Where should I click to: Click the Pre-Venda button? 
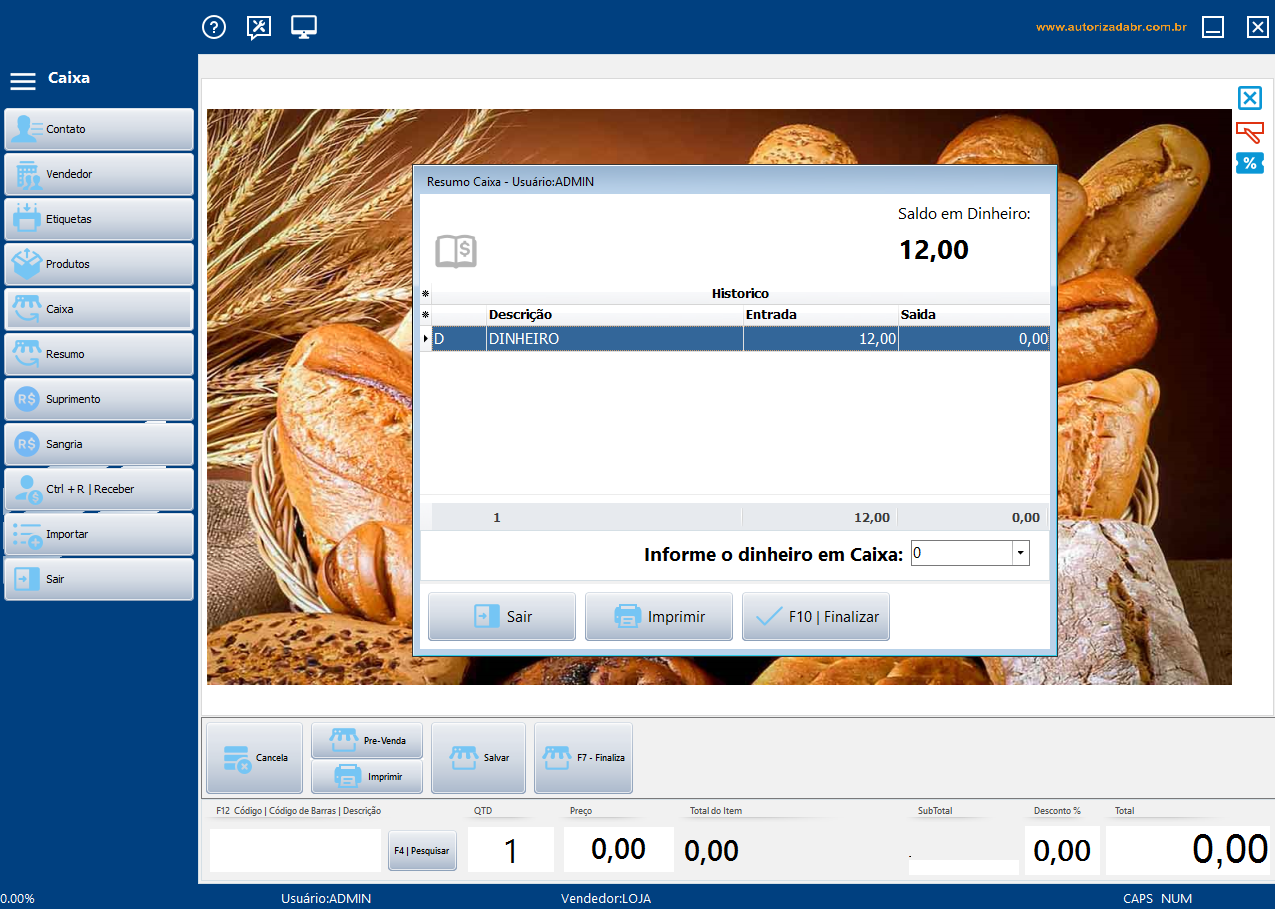(x=367, y=741)
